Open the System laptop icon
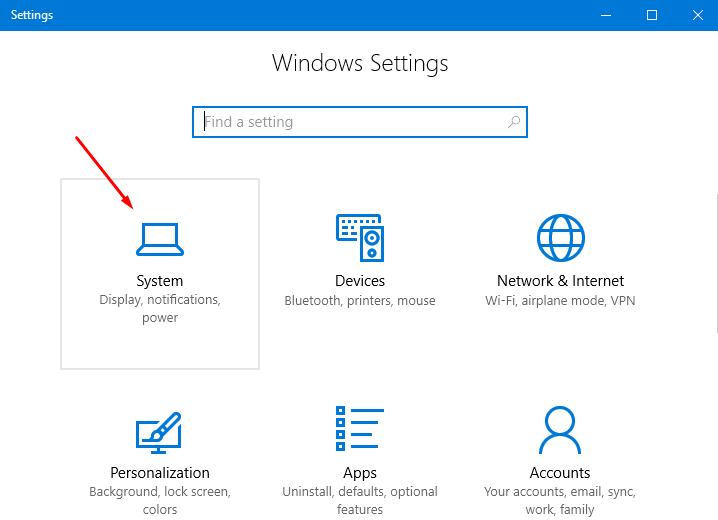718x520 pixels. click(x=160, y=239)
